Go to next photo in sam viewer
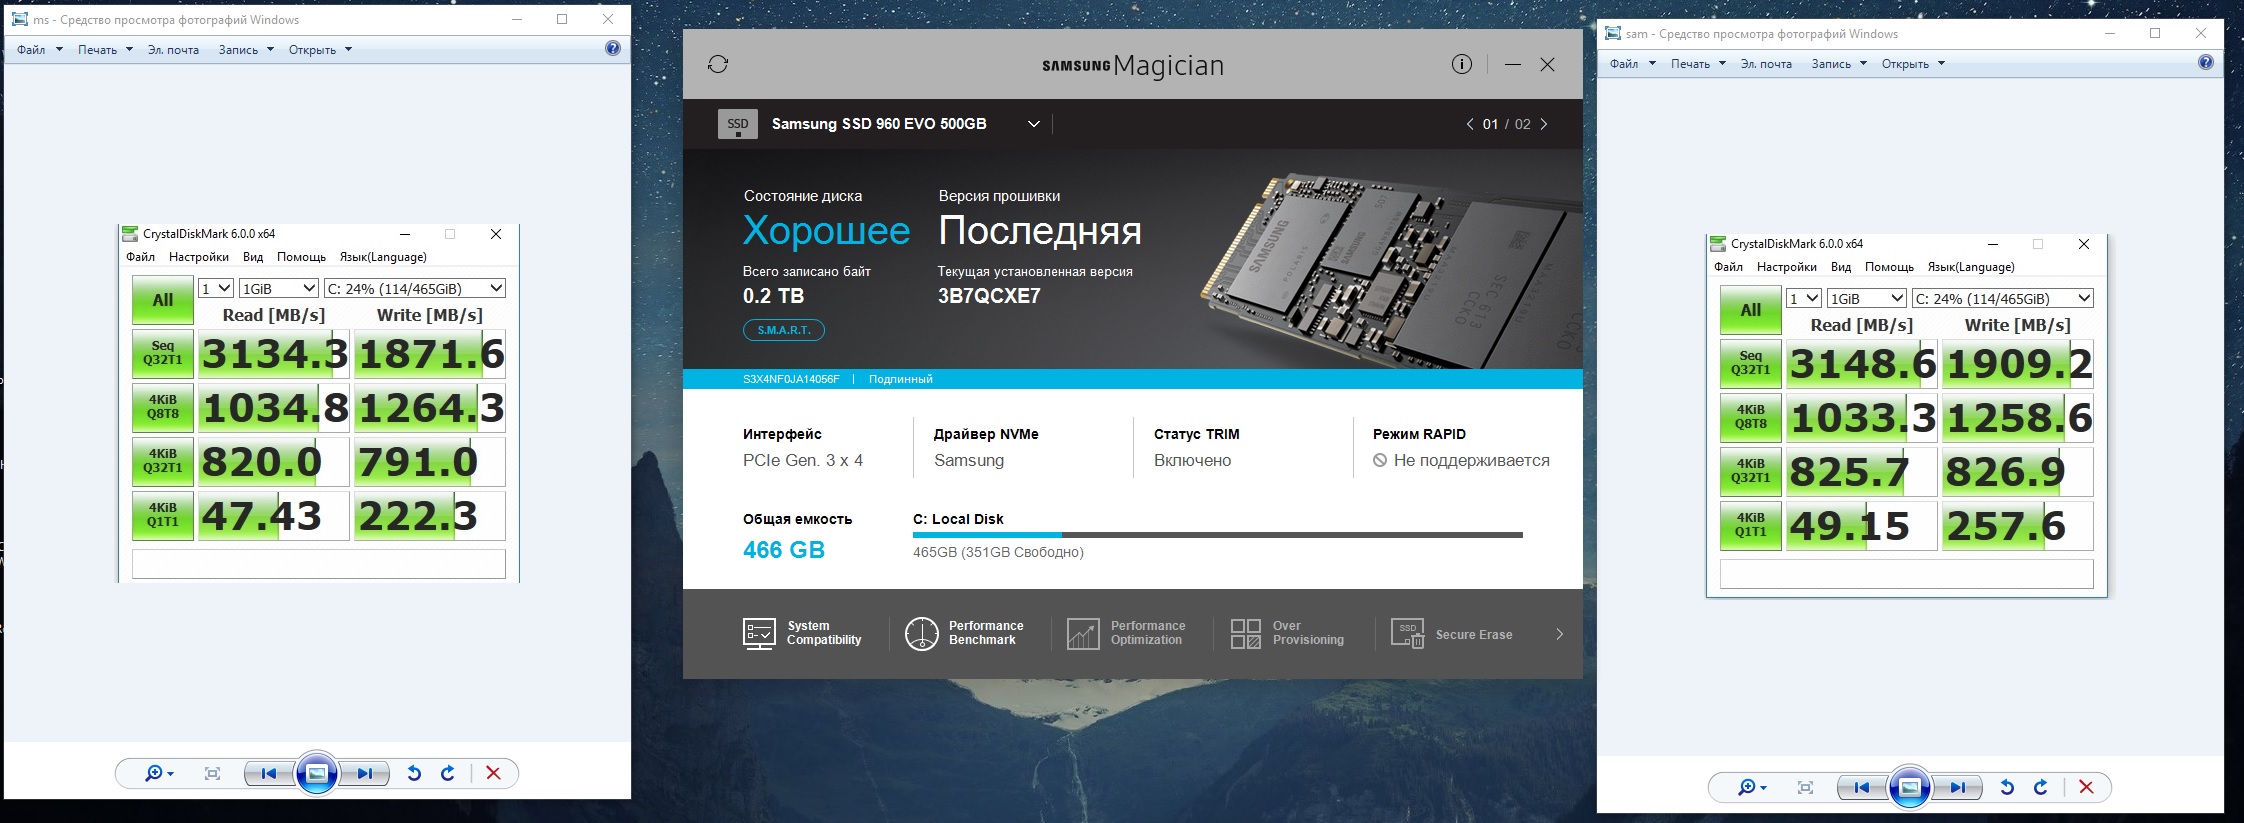The width and height of the screenshot is (2244, 823). 1958,787
